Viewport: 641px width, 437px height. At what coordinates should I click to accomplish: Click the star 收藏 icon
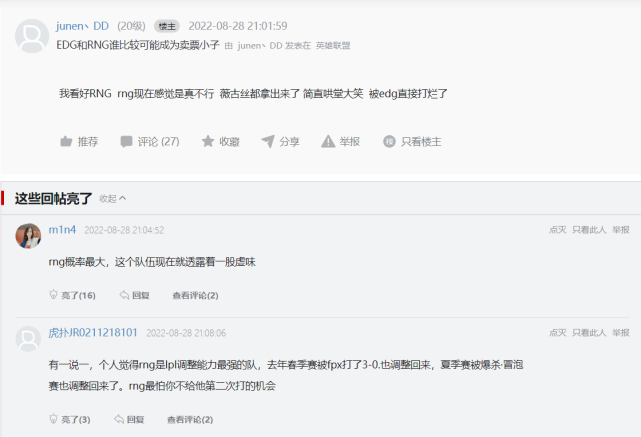[x=208, y=141]
